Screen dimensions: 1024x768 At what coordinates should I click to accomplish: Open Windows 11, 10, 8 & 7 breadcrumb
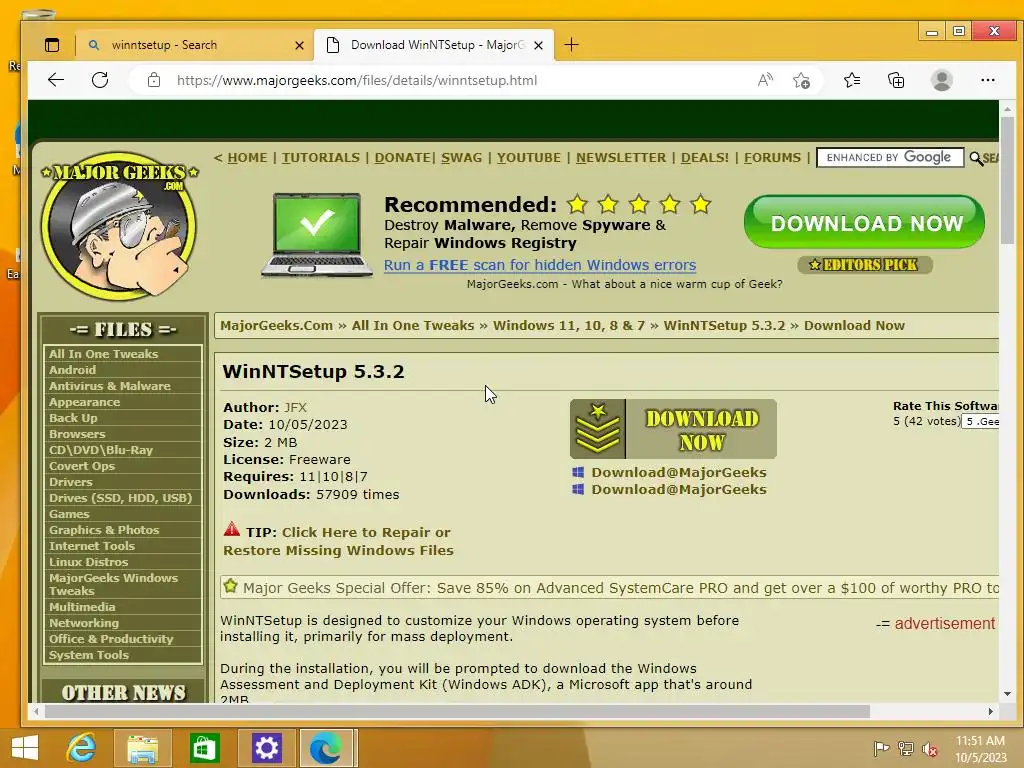click(568, 325)
